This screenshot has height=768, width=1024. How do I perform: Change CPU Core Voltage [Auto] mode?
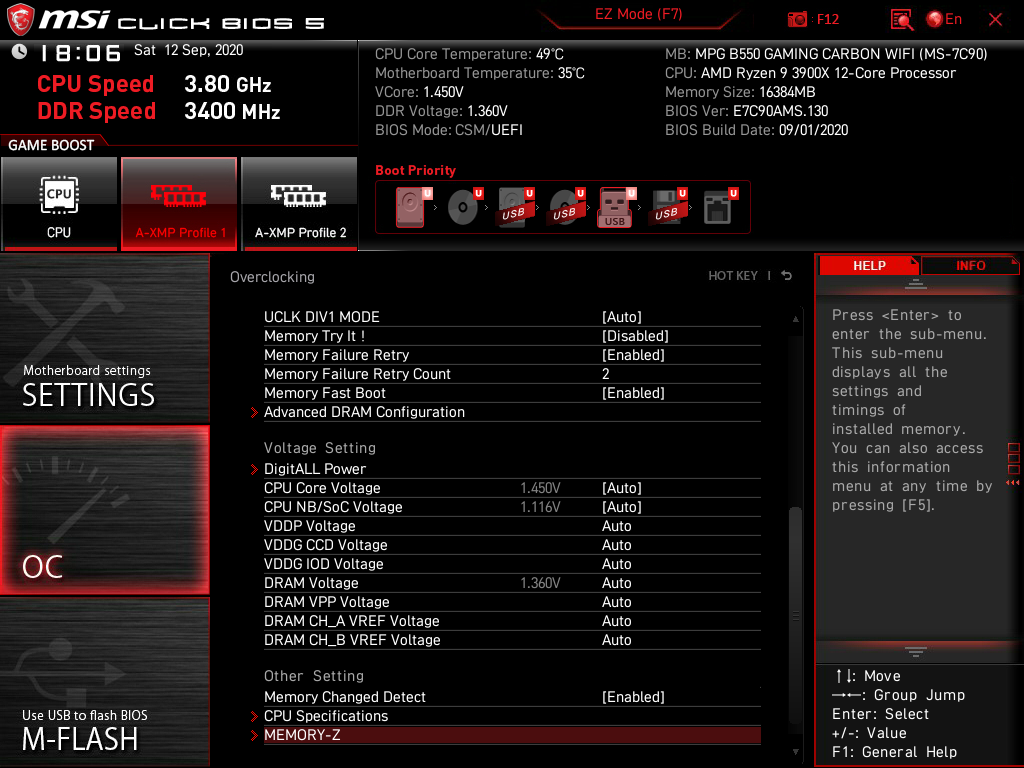[x=622, y=488]
